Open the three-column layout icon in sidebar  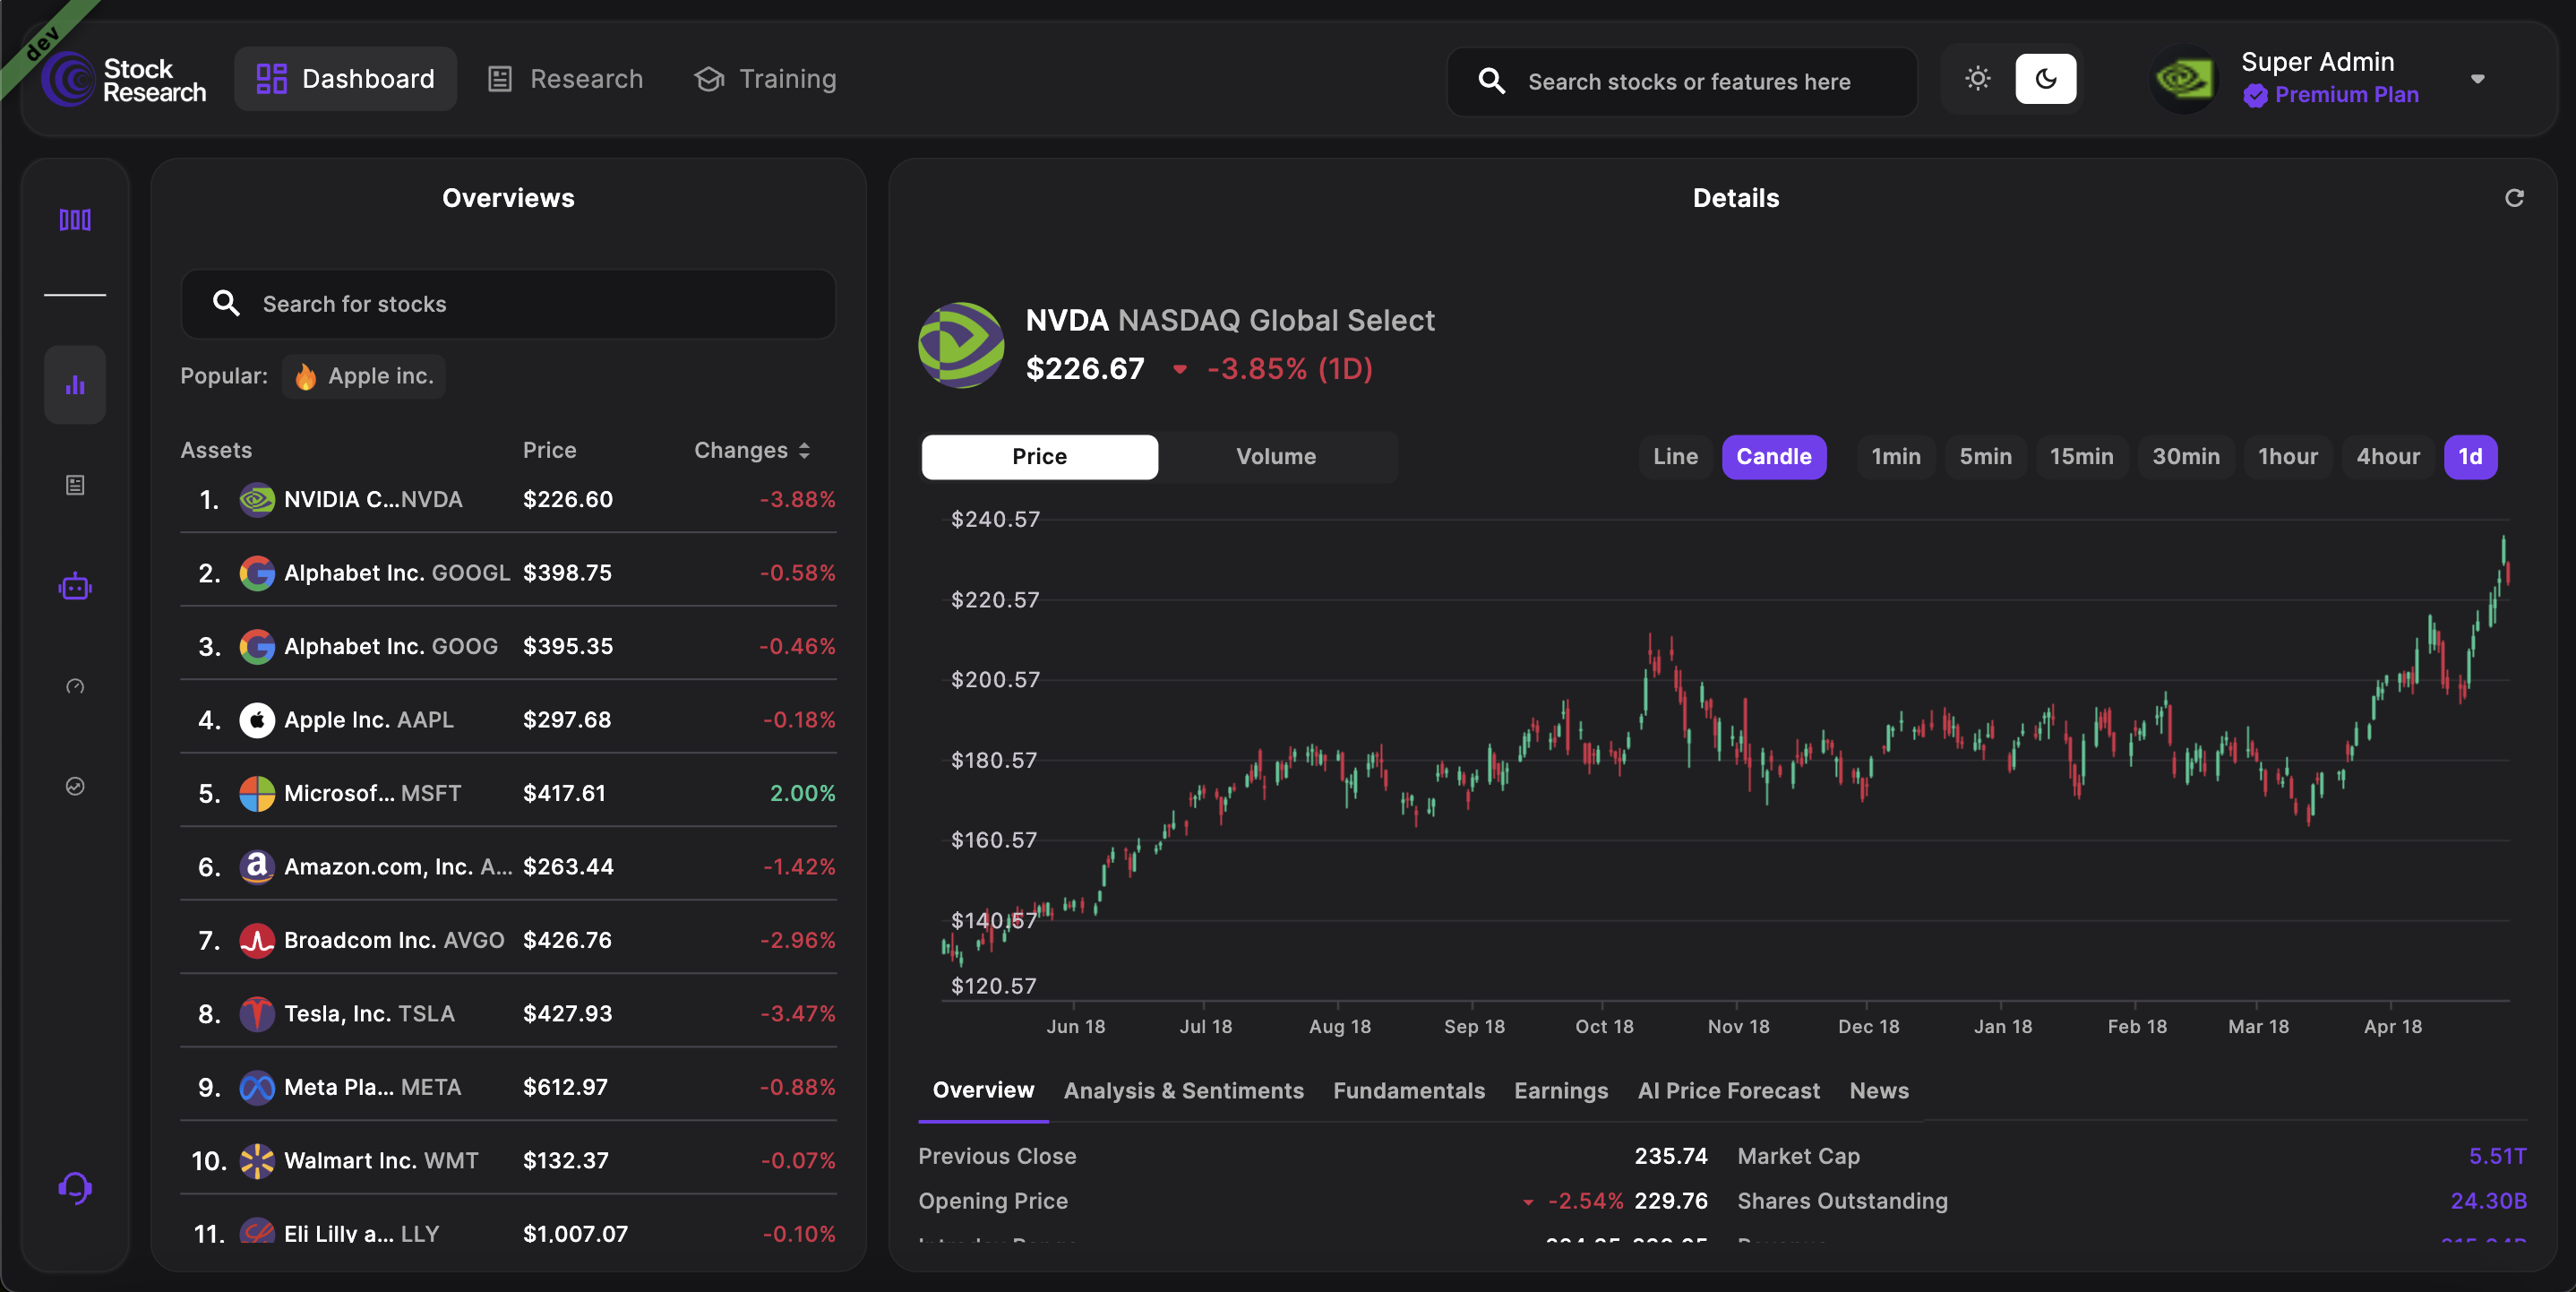pos(75,220)
